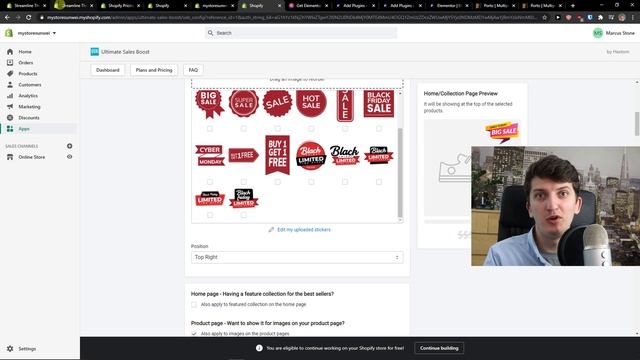Click Continue building button
The width and height of the screenshot is (640, 360).
point(439,348)
